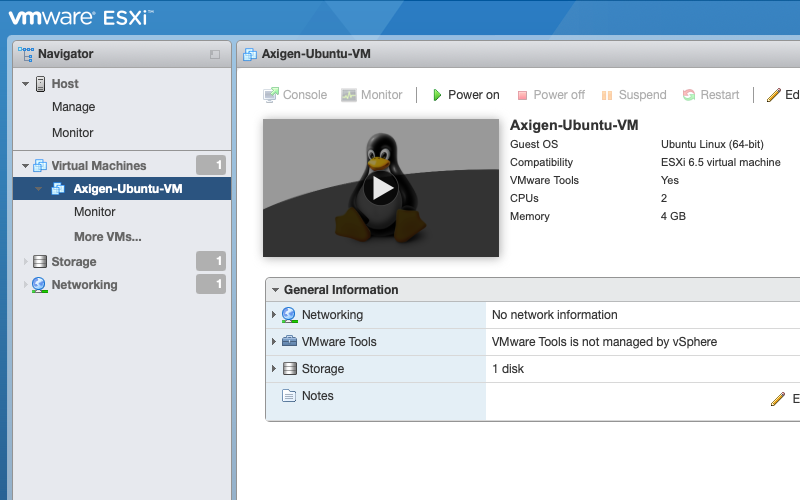Click the VMware Tools 'Yes' value
This screenshot has height=500, width=800.
click(x=669, y=181)
